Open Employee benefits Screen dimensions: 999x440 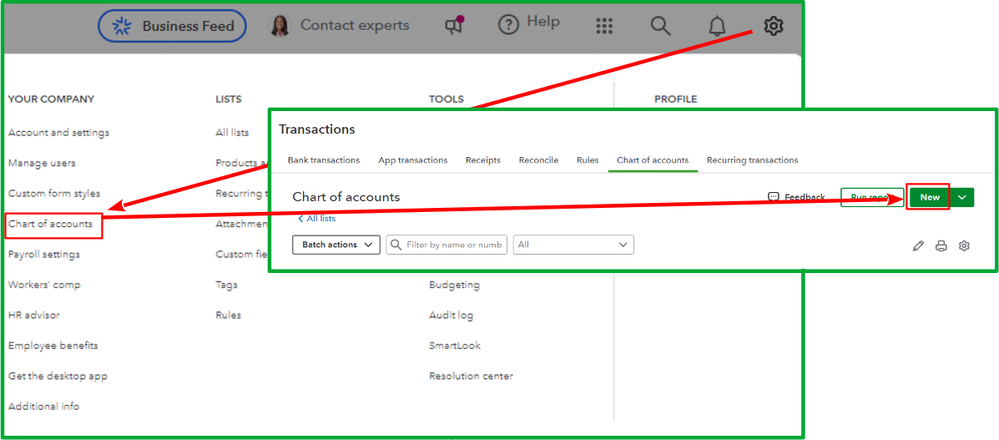click(x=53, y=346)
